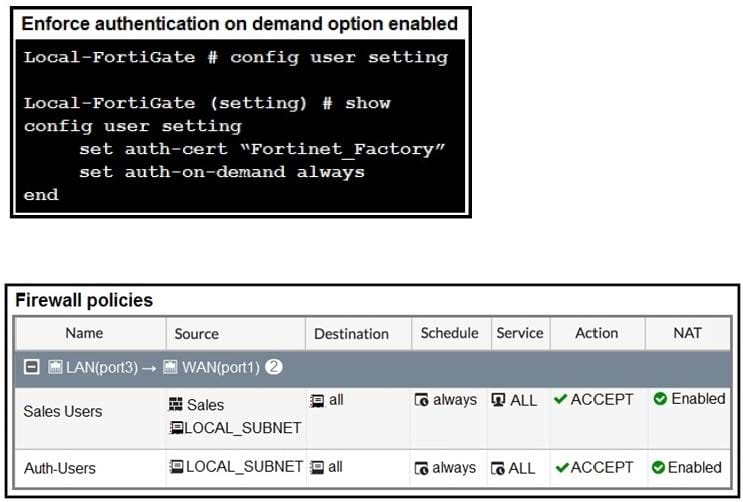
Task: Sort by the Name column header
Action: [84, 333]
